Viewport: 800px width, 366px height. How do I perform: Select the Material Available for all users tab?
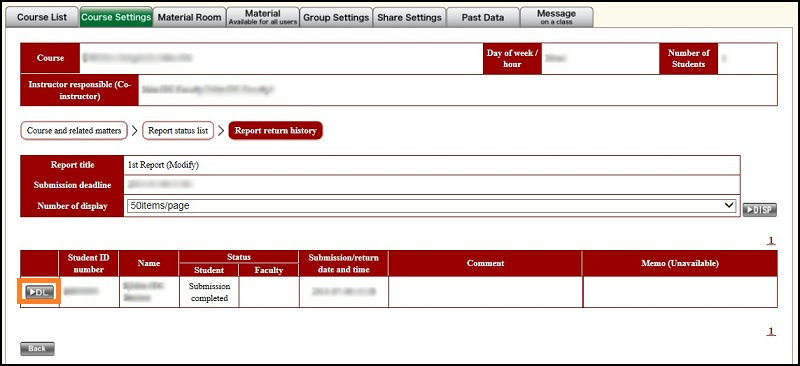coord(263,17)
